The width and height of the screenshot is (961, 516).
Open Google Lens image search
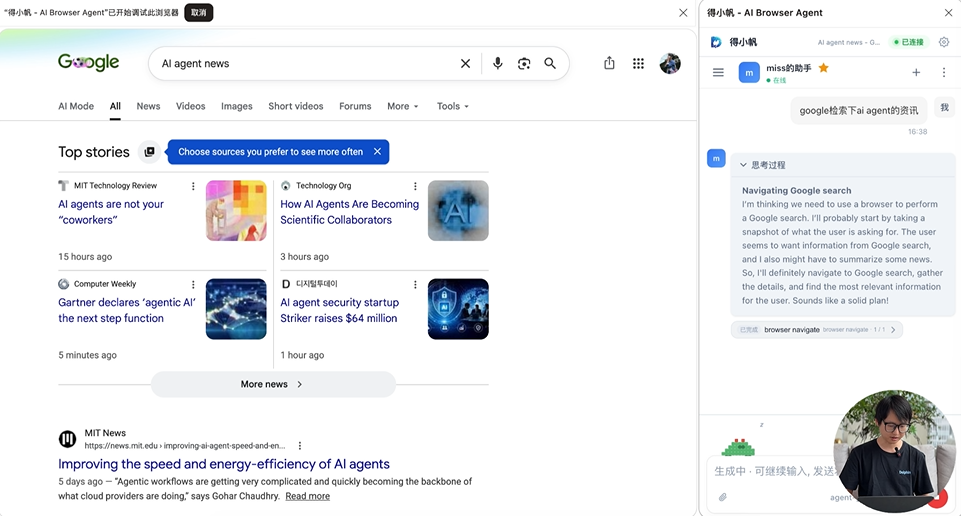point(524,63)
